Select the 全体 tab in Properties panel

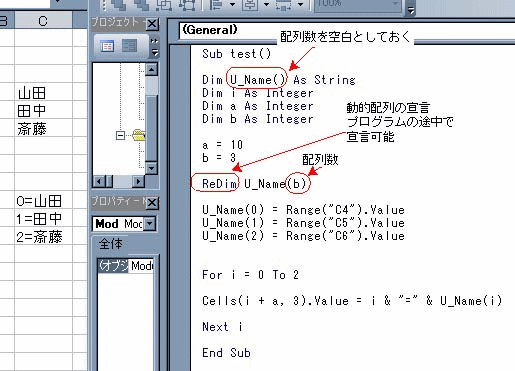point(111,244)
